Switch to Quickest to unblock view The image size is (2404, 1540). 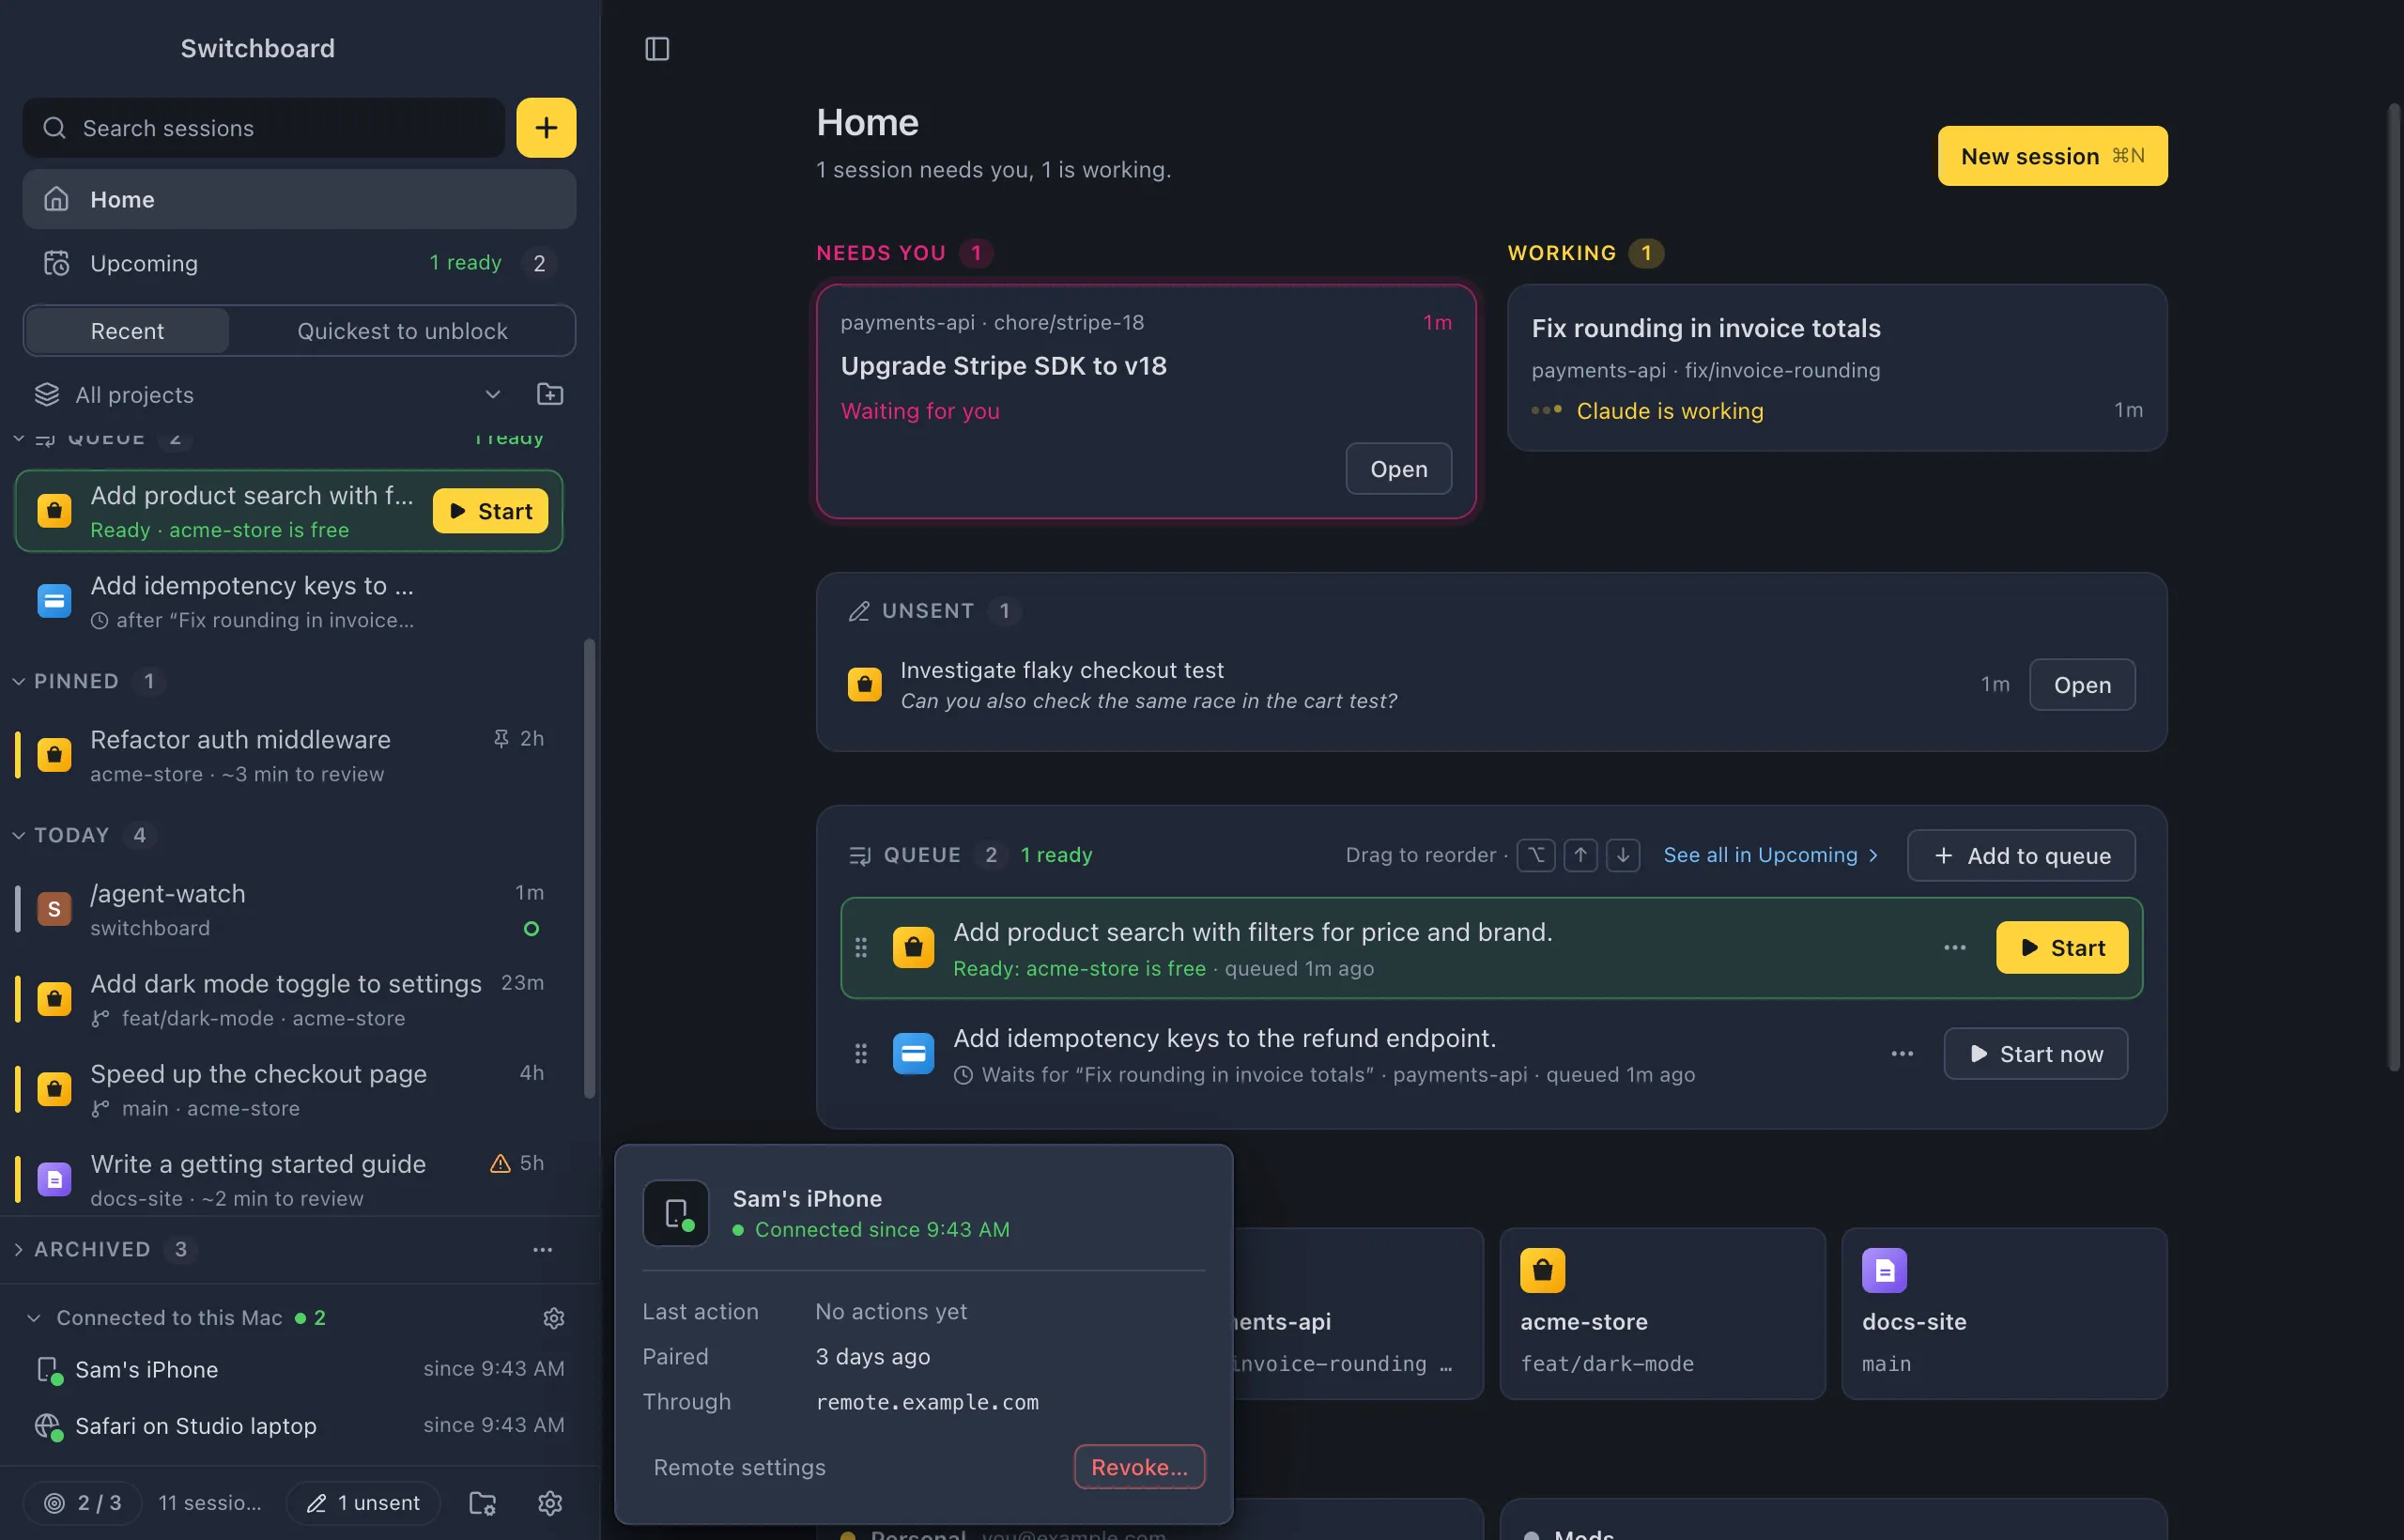402,331
